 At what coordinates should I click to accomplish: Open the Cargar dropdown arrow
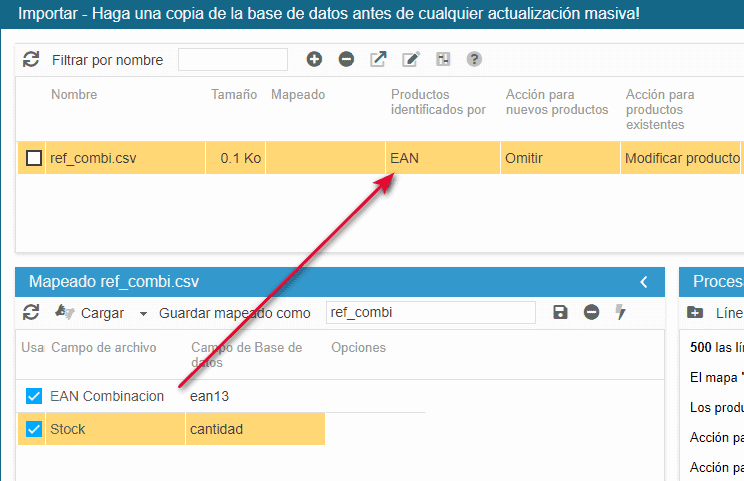tap(143, 314)
